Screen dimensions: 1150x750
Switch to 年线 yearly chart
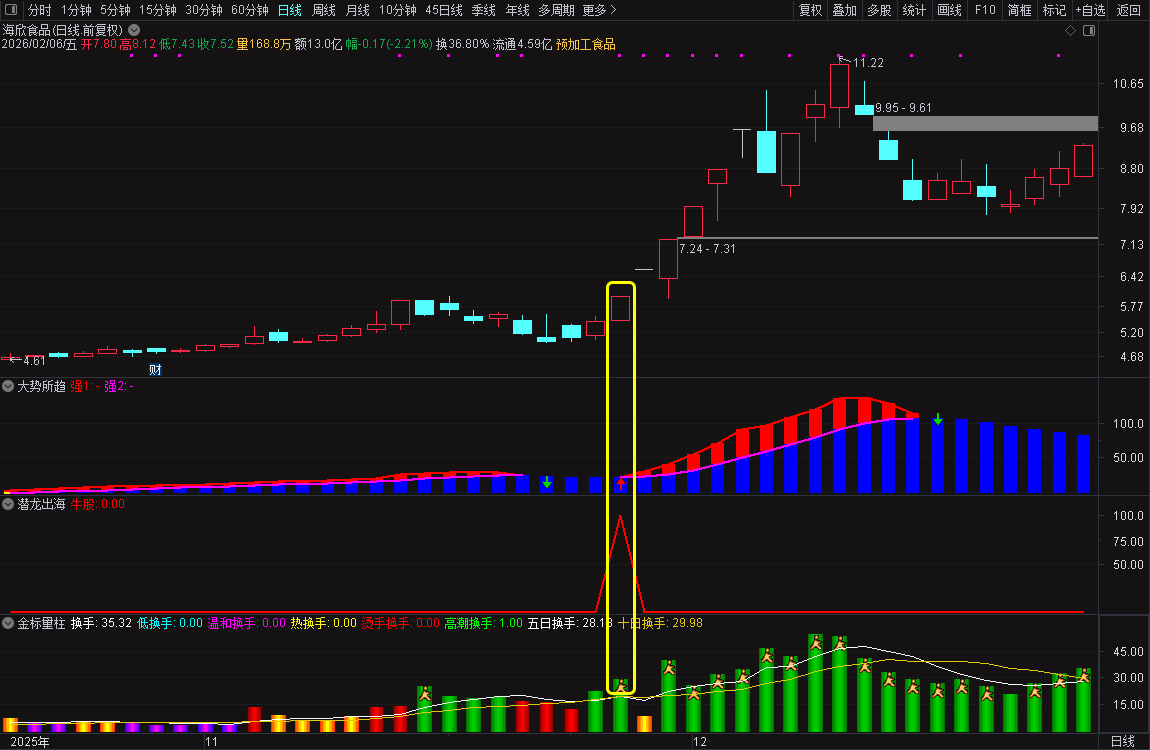[517, 10]
